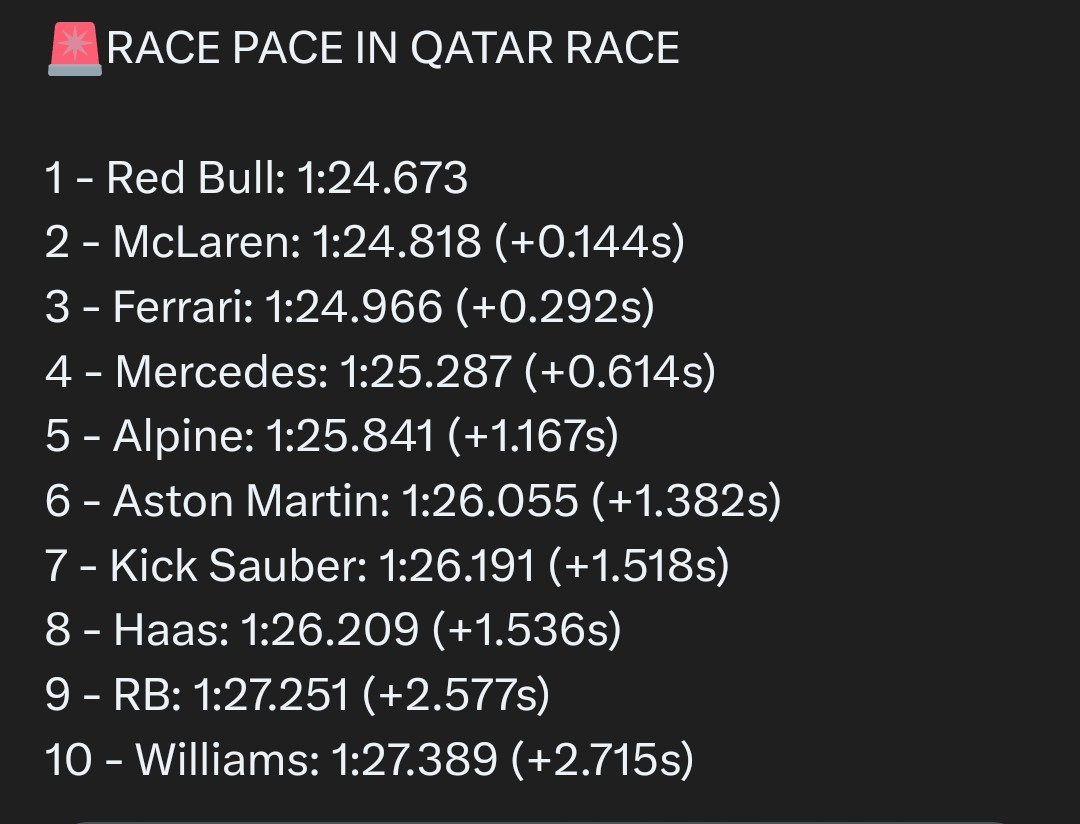Screen dimensions: 1080x824
Task: Click the Williams gap (+2.715s)
Action: [603, 759]
